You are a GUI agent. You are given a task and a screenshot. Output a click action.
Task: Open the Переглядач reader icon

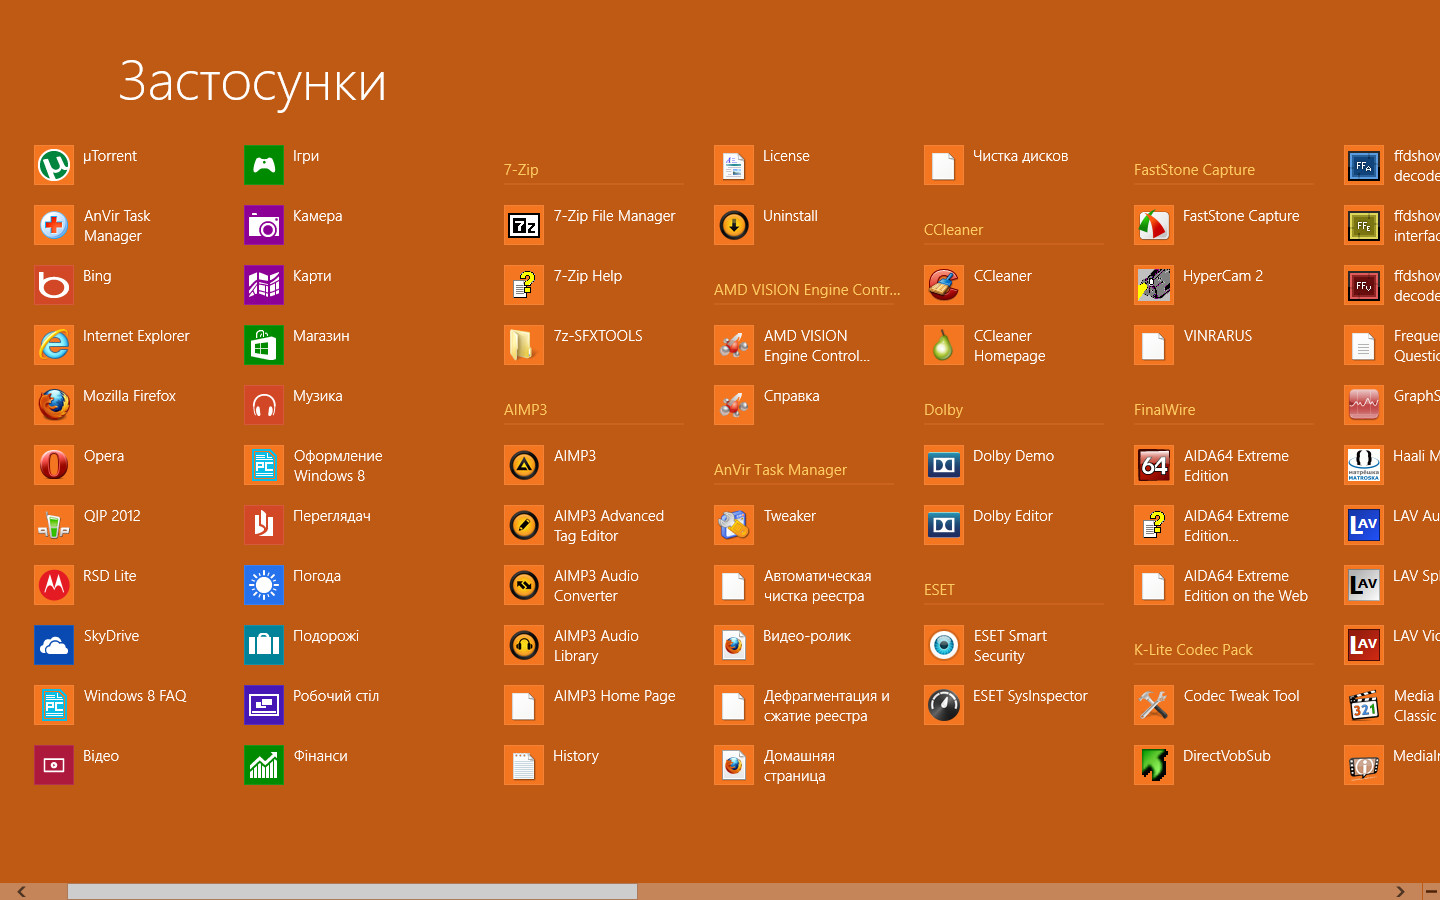(x=264, y=525)
